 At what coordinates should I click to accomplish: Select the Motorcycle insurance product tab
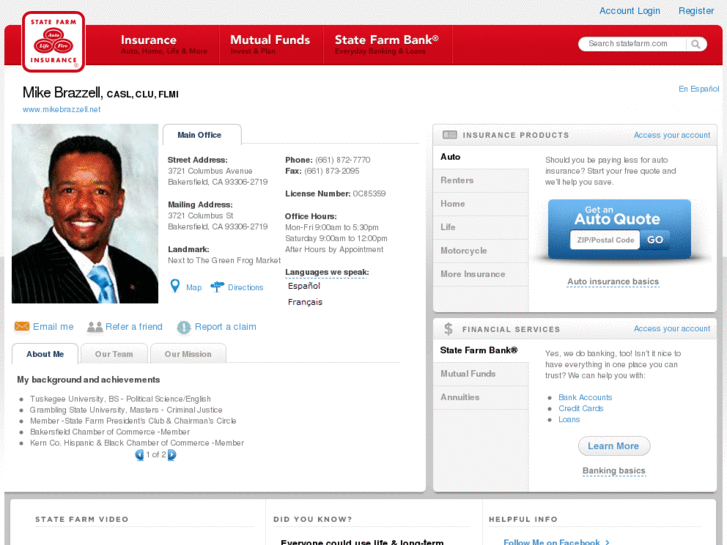point(481,251)
